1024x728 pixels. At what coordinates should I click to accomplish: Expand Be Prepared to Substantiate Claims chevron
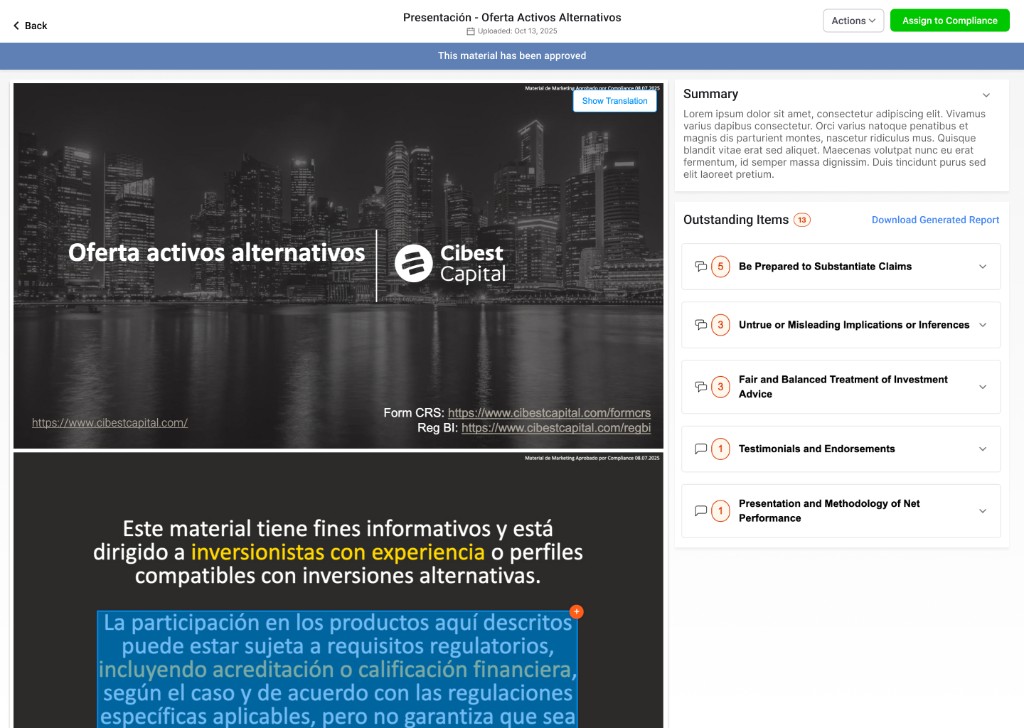982,266
